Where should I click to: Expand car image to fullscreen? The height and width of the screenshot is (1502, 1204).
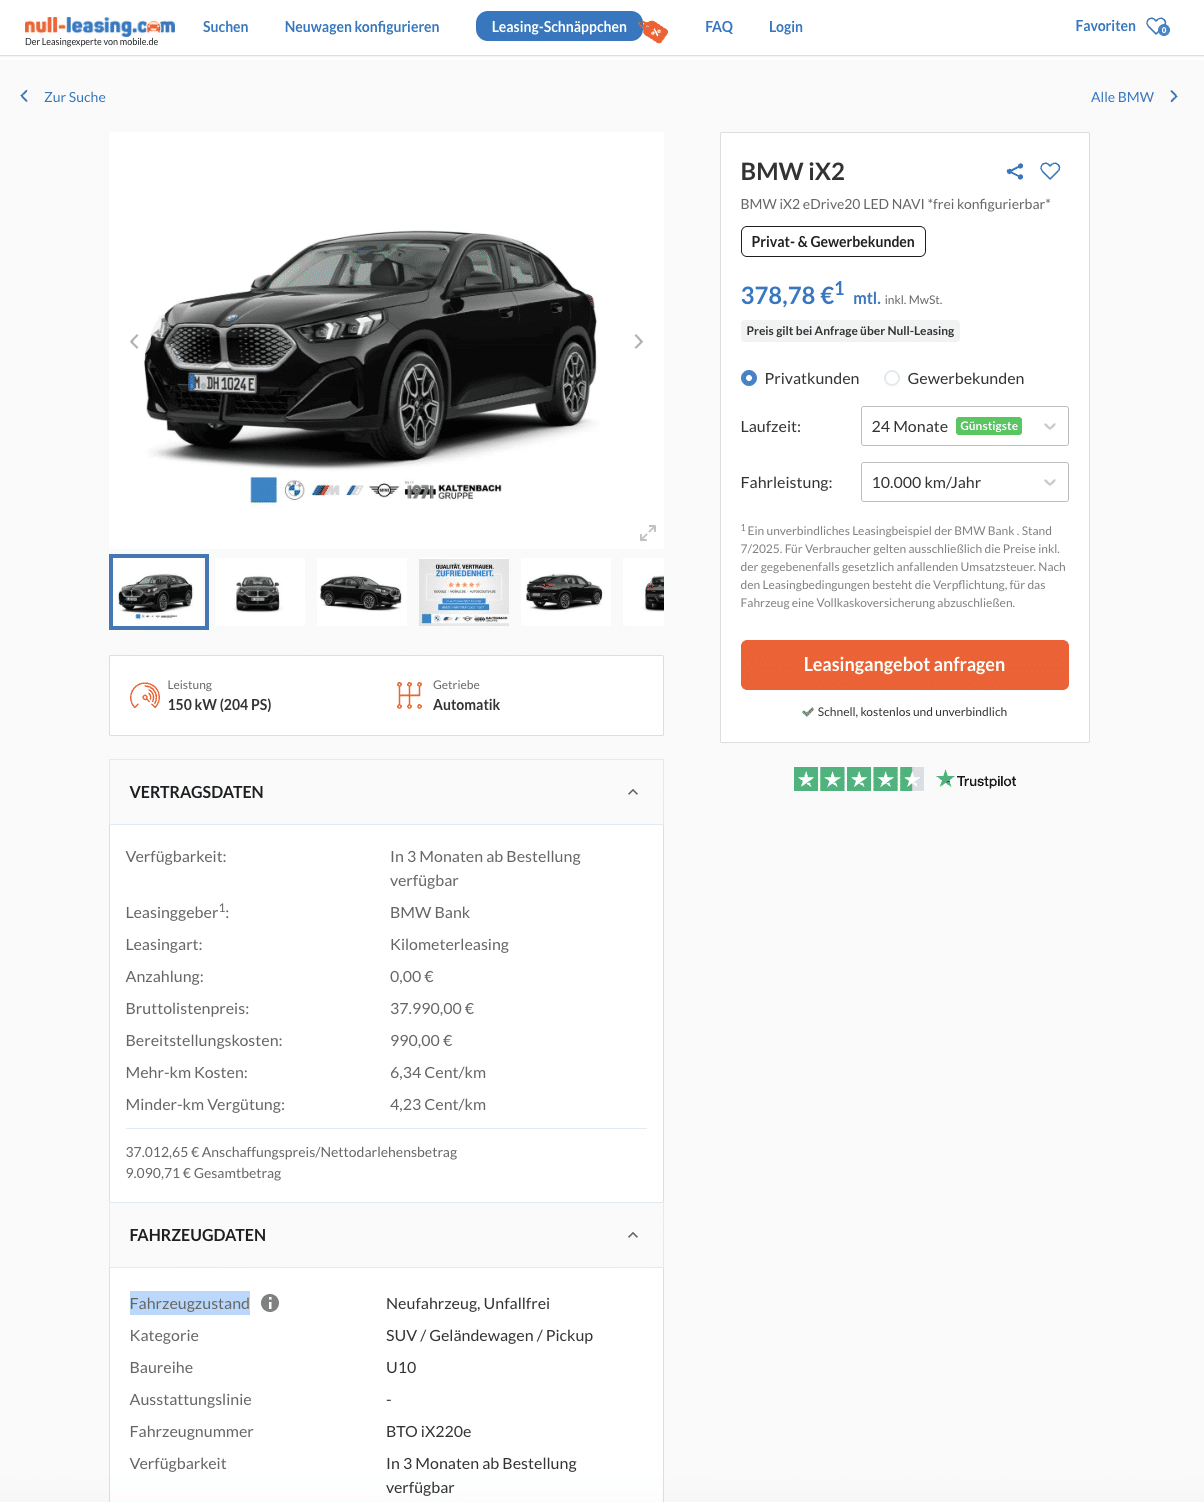(x=648, y=533)
